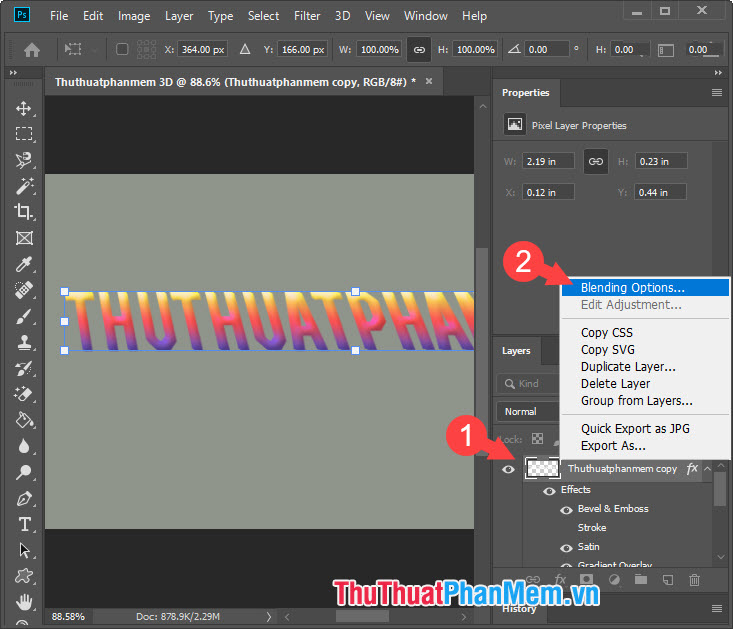Hide all Effects on the layer

(549, 491)
